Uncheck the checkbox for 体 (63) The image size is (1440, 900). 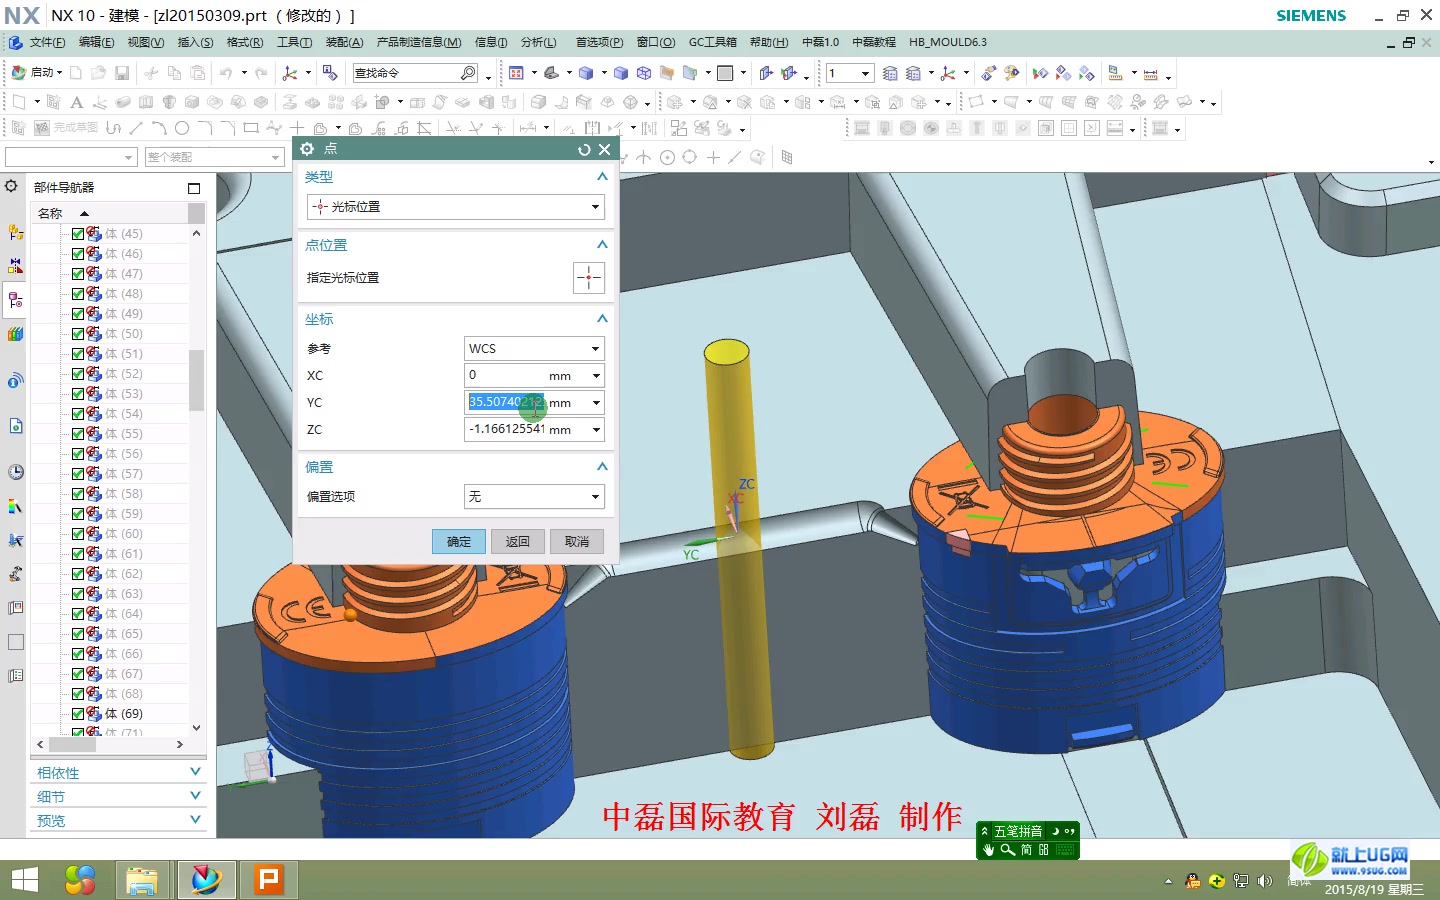[x=78, y=593]
